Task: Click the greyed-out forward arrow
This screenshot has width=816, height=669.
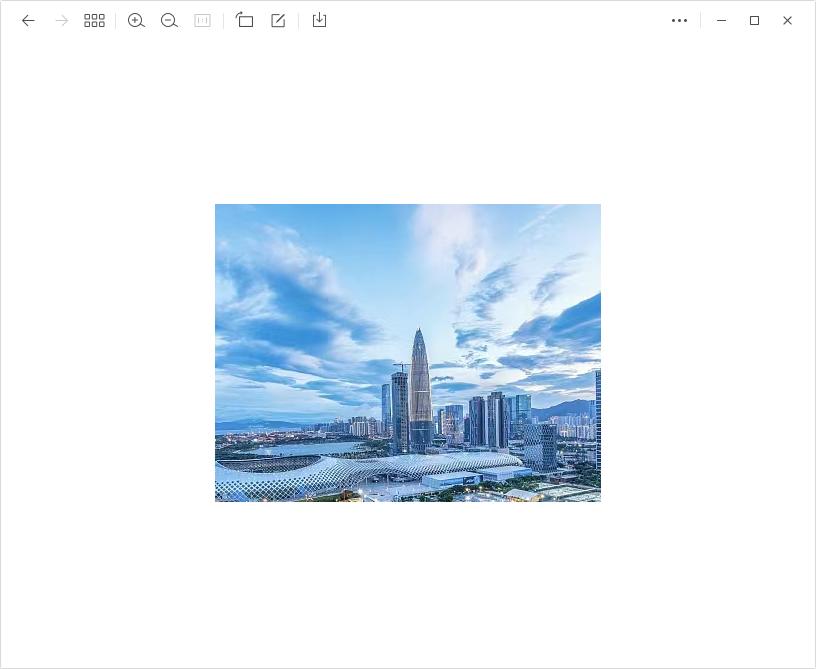Action: click(x=61, y=21)
